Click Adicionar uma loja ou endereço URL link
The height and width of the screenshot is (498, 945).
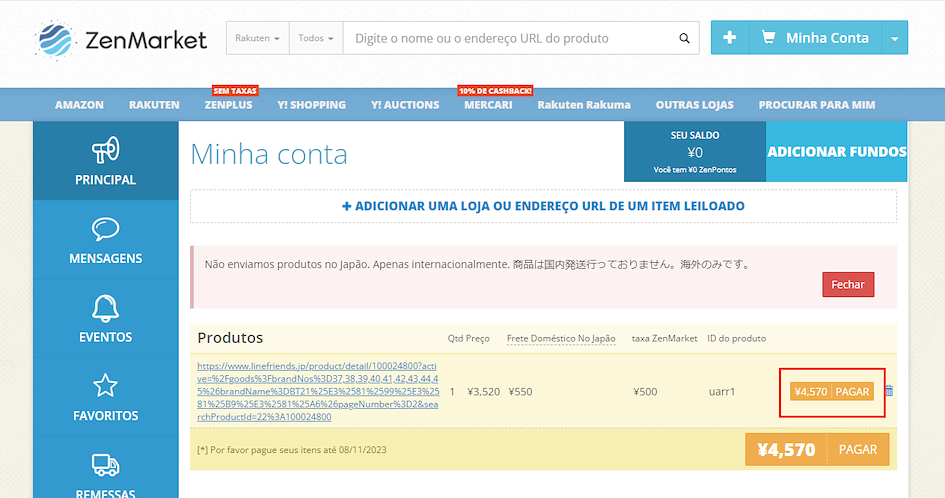click(543, 206)
